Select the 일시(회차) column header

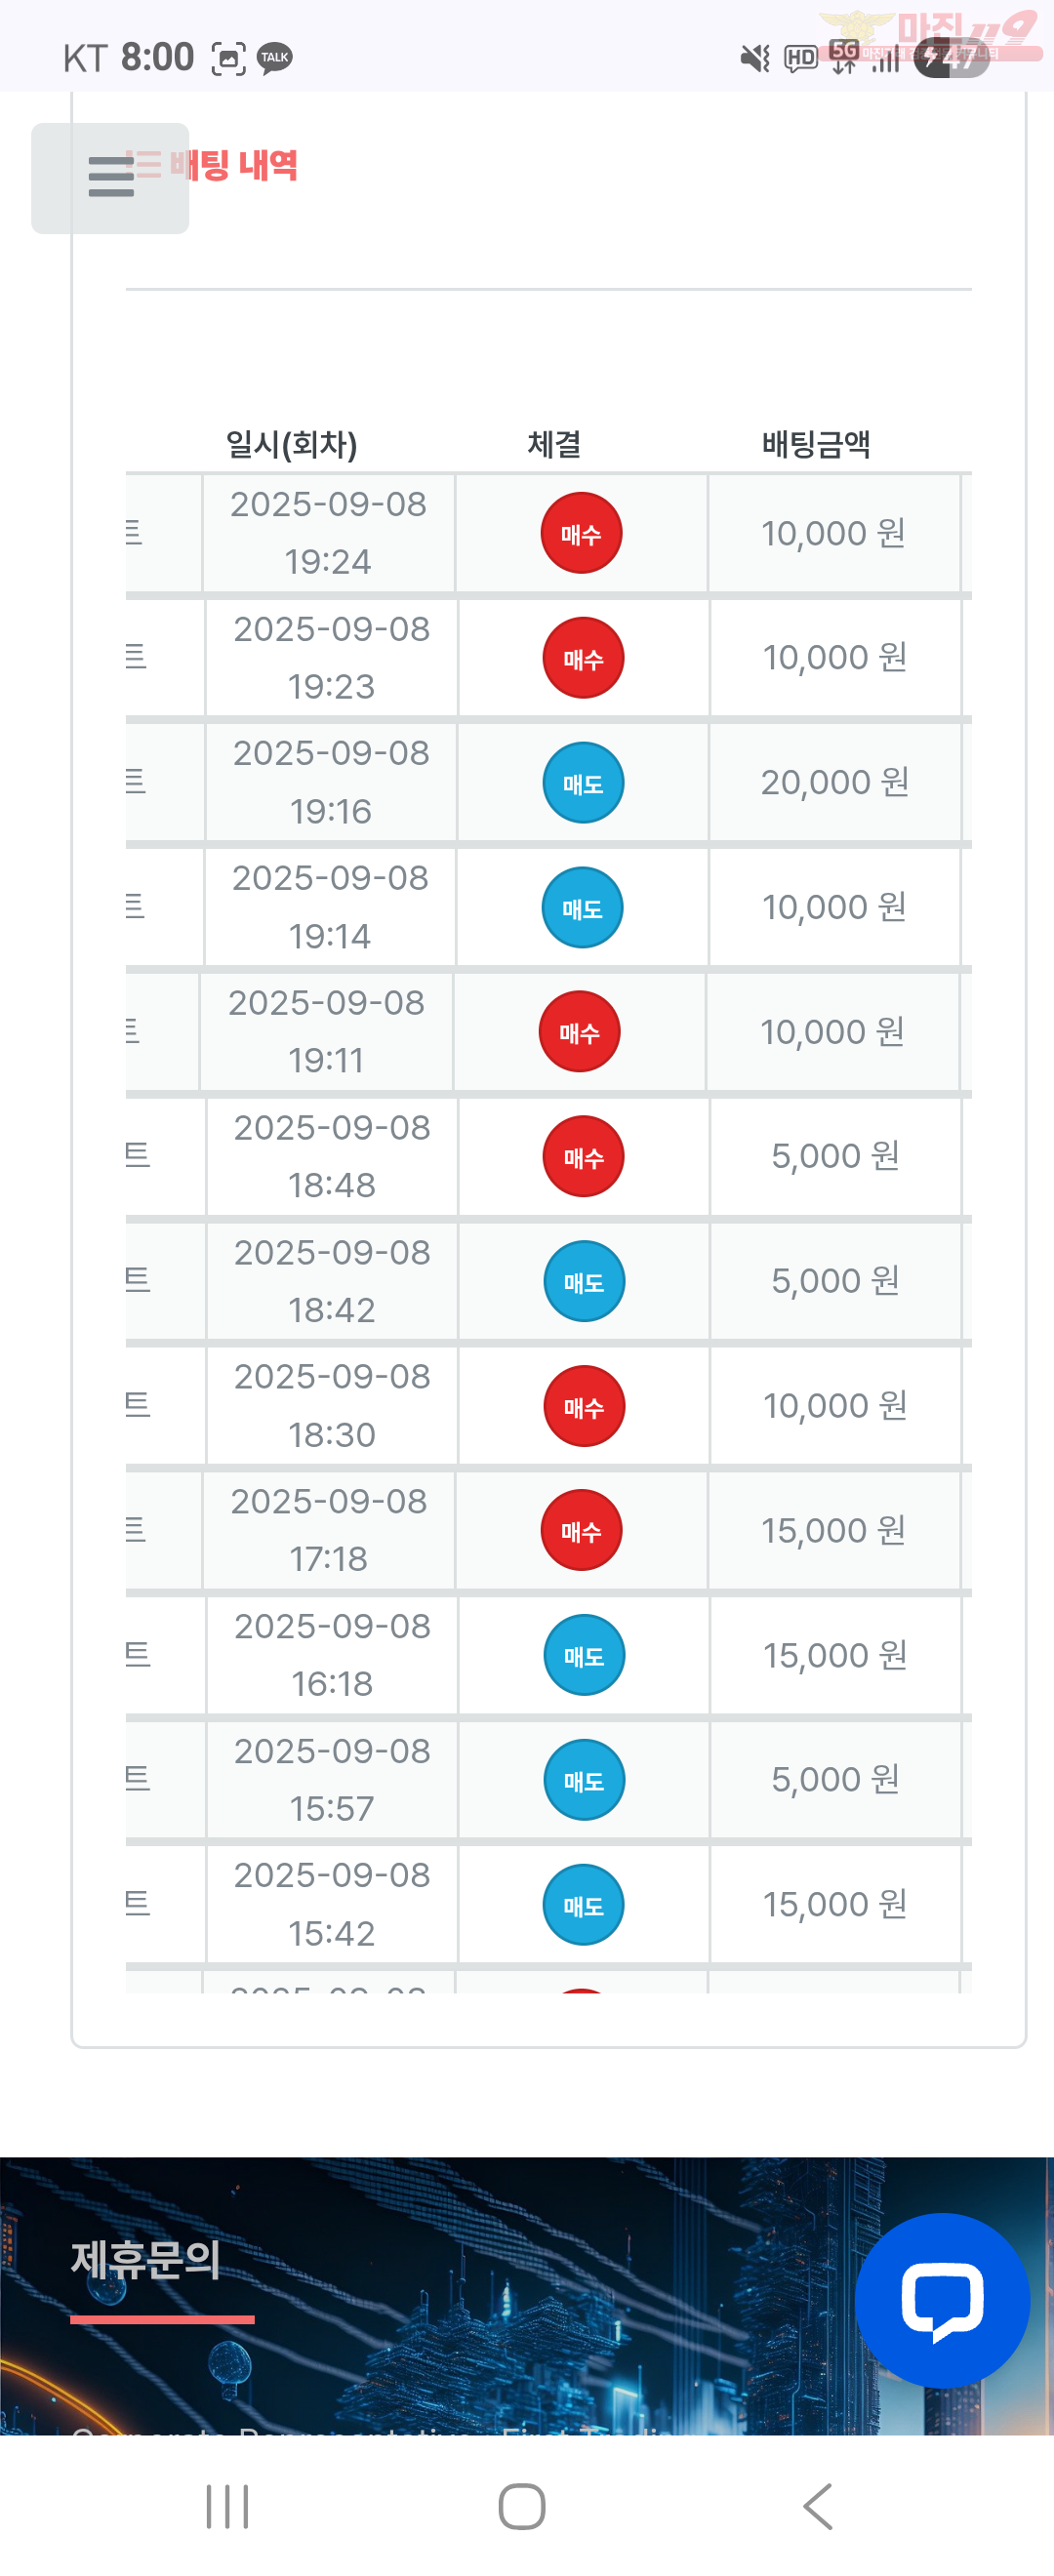pos(291,444)
